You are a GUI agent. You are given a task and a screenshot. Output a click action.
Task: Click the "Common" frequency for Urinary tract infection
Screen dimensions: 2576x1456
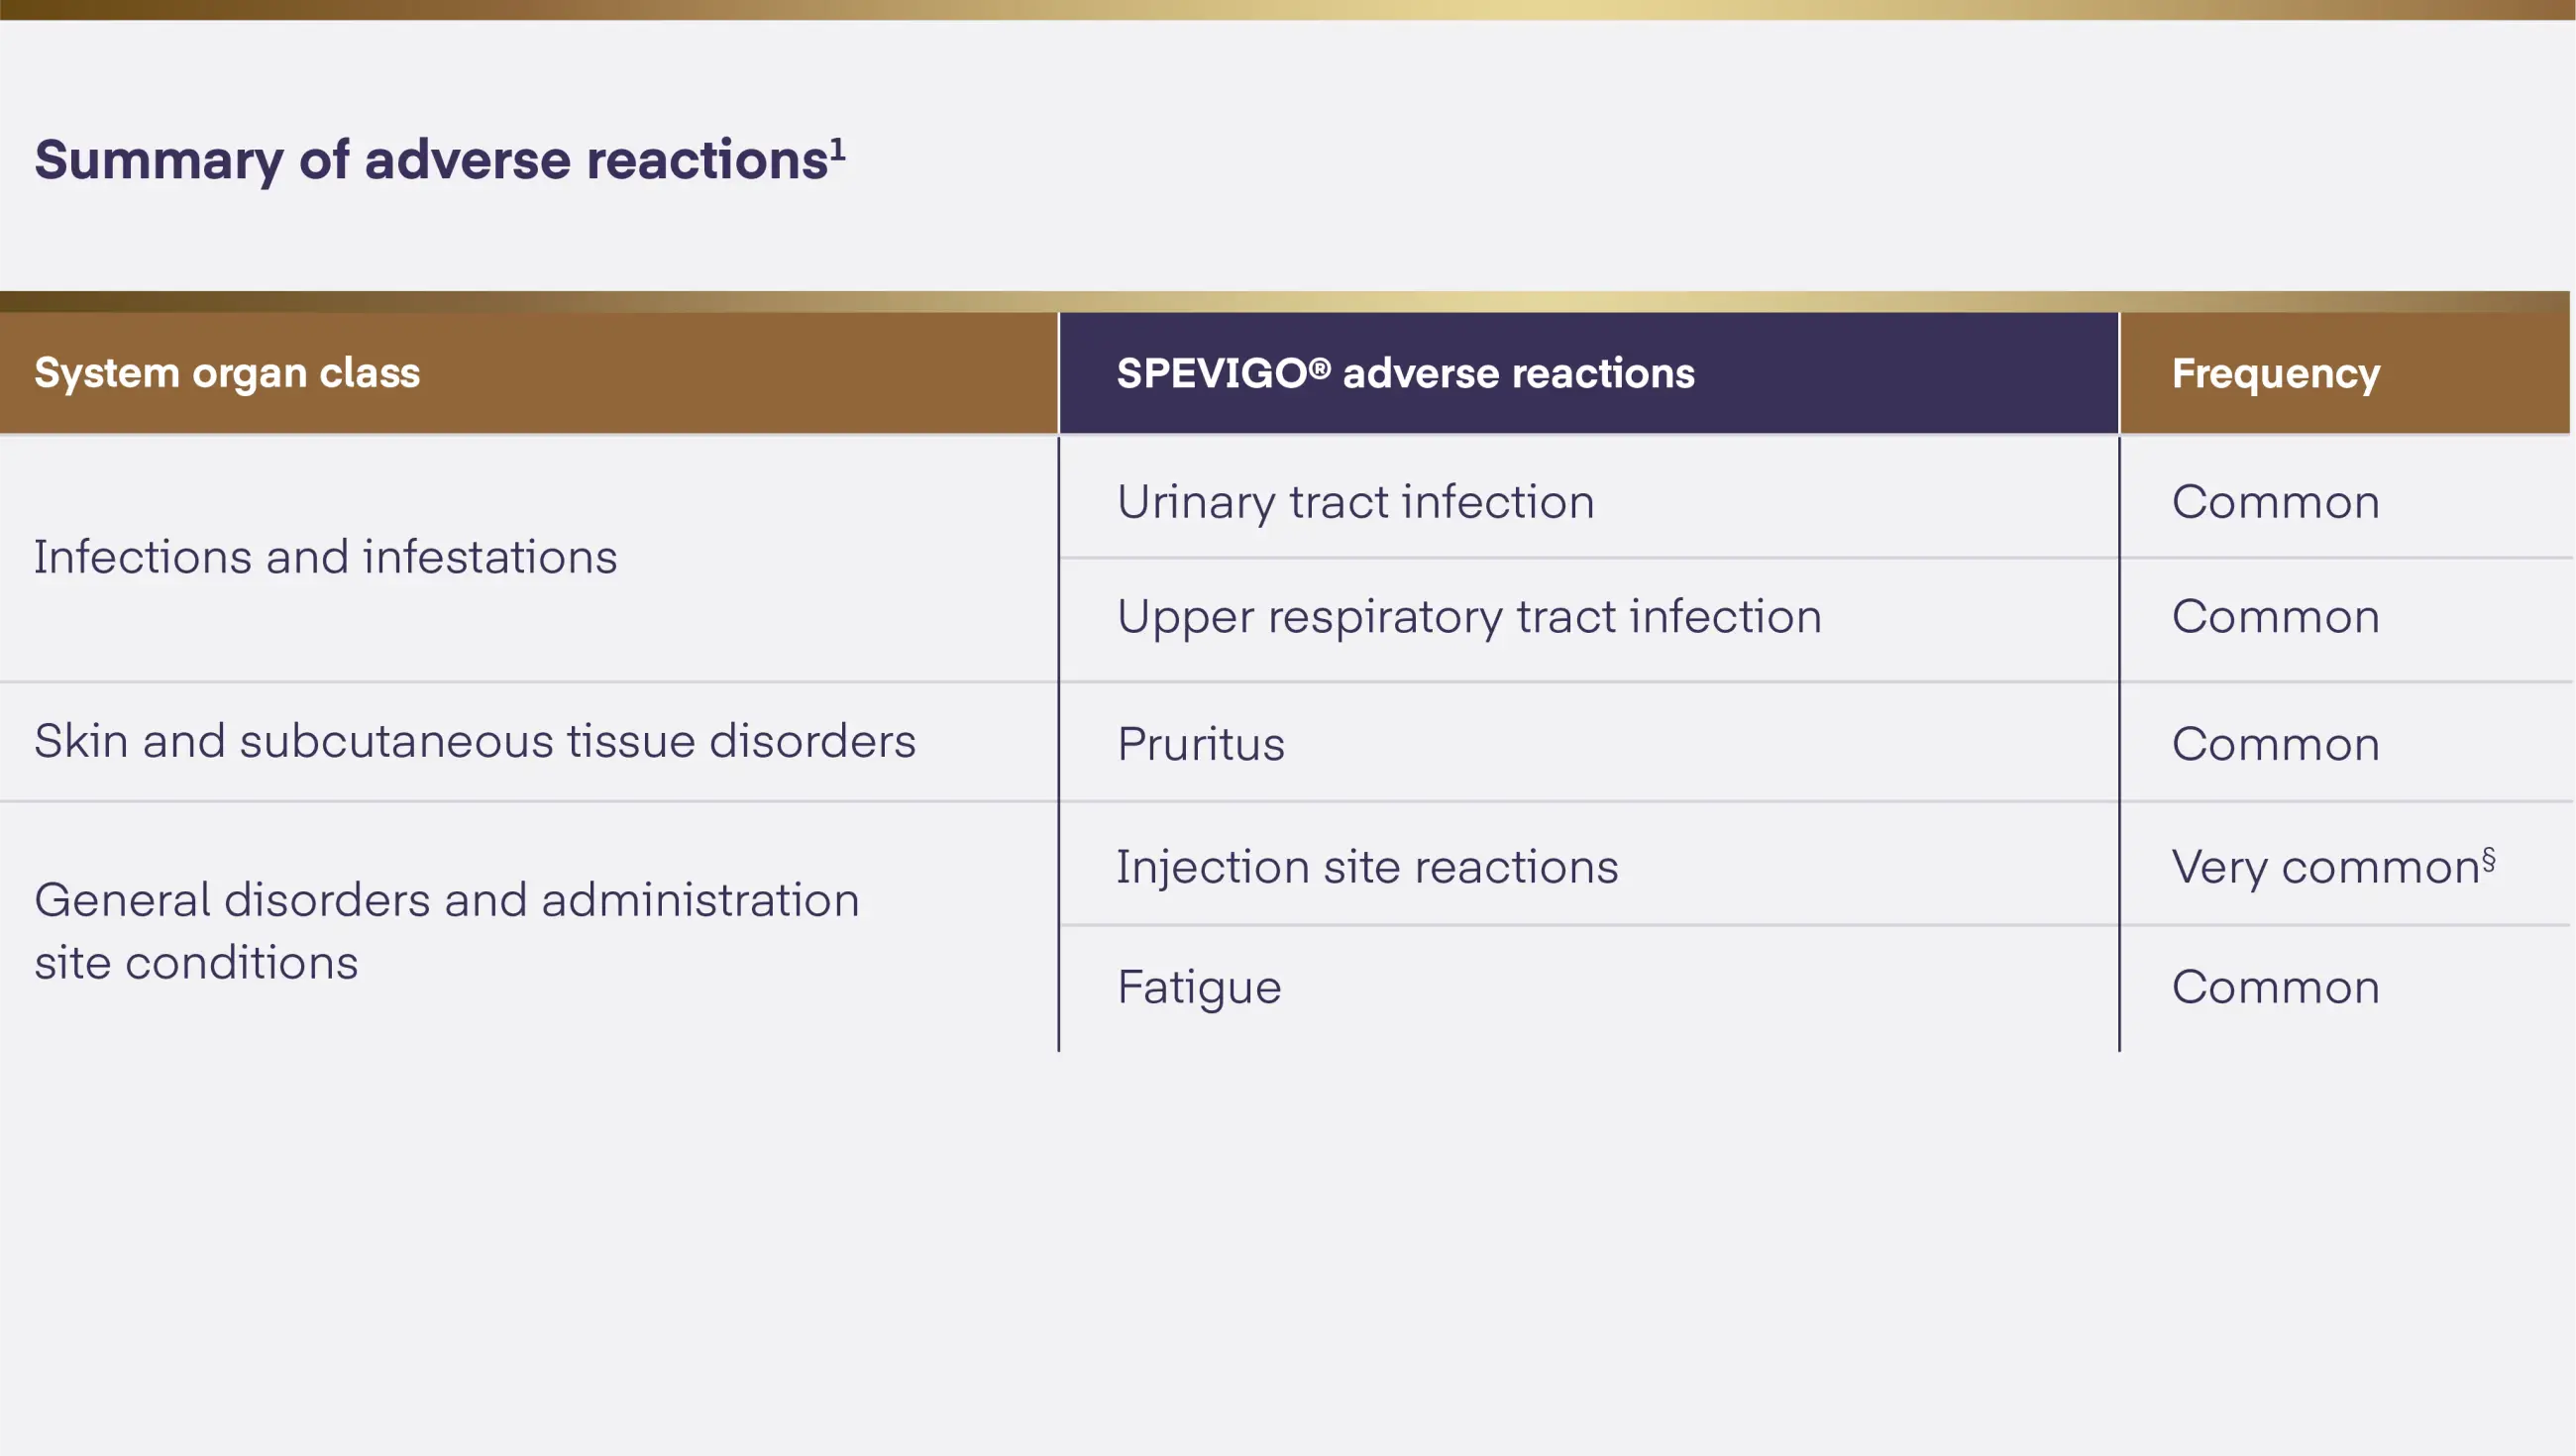pos(2275,501)
